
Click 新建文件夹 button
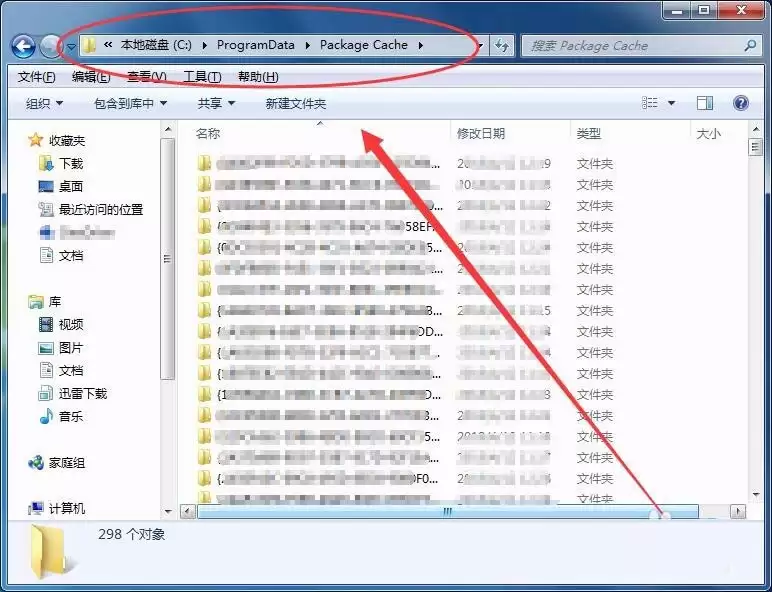(x=295, y=103)
